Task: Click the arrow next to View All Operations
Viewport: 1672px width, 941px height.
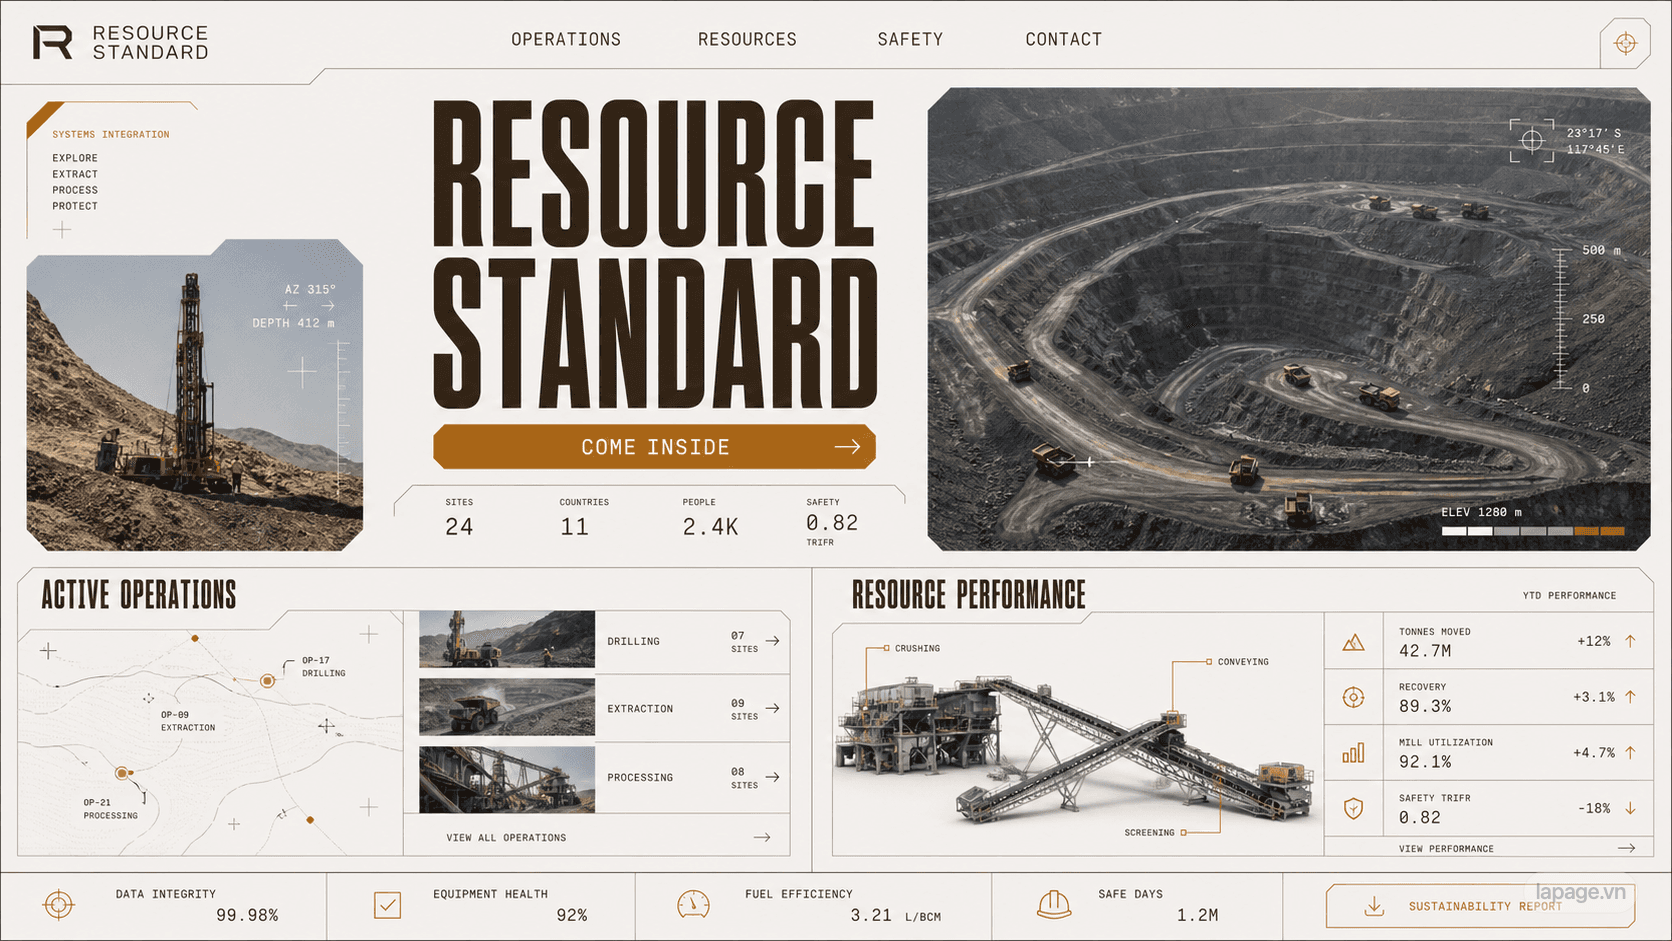Action: pyautogui.click(x=762, y=837)
